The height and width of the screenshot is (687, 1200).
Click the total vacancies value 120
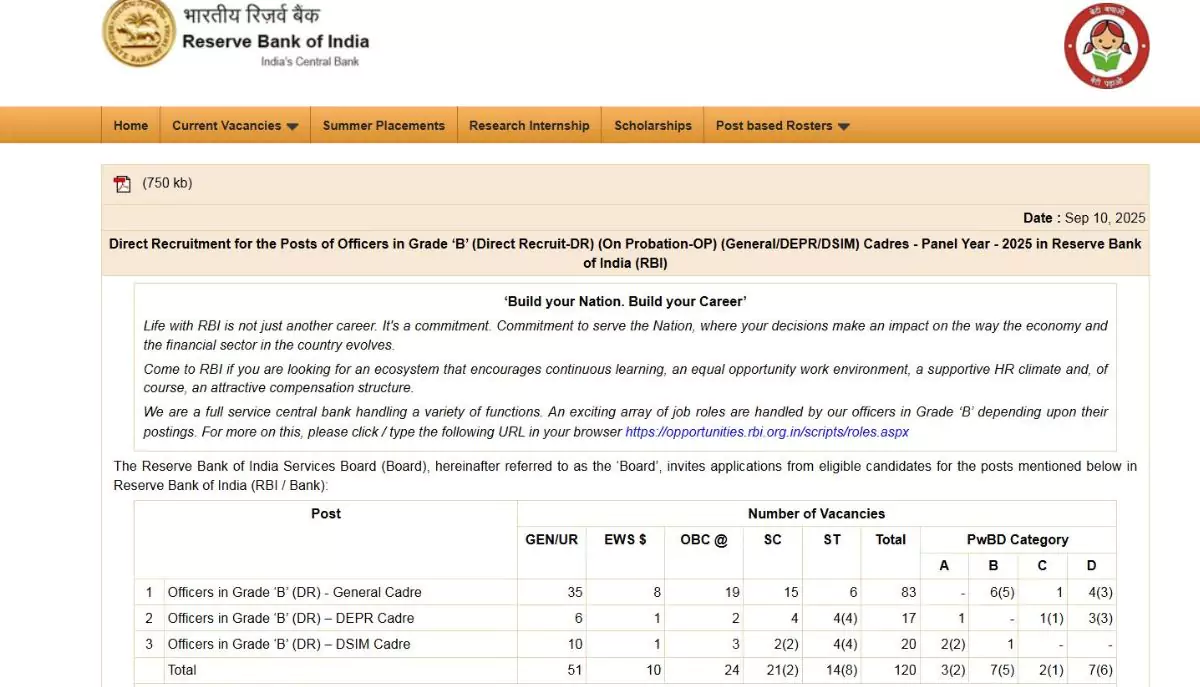coord(905,670)
